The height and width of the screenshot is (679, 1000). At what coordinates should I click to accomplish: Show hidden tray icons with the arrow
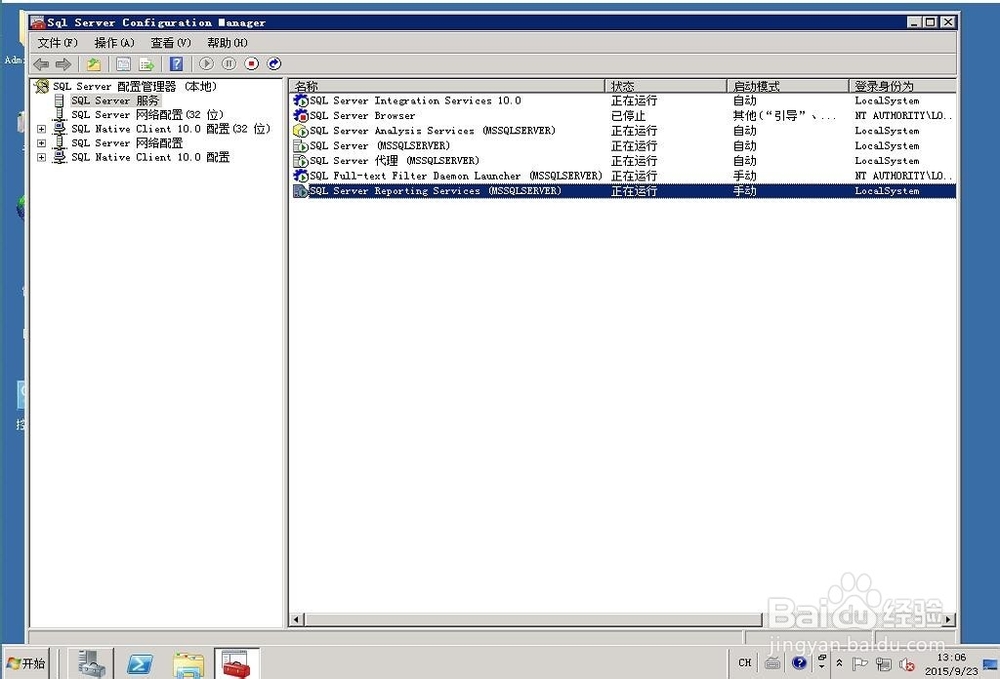(x=839, y=663)
